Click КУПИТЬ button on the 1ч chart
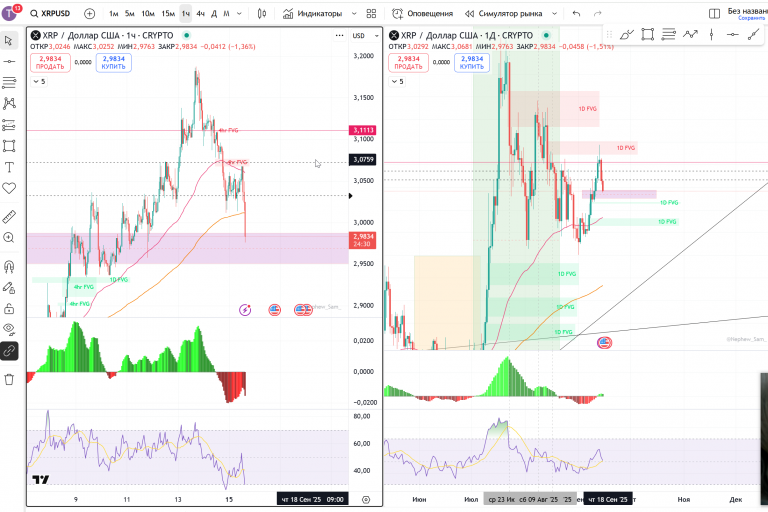This screenshot has width=768, height=512. click(114, 63)
